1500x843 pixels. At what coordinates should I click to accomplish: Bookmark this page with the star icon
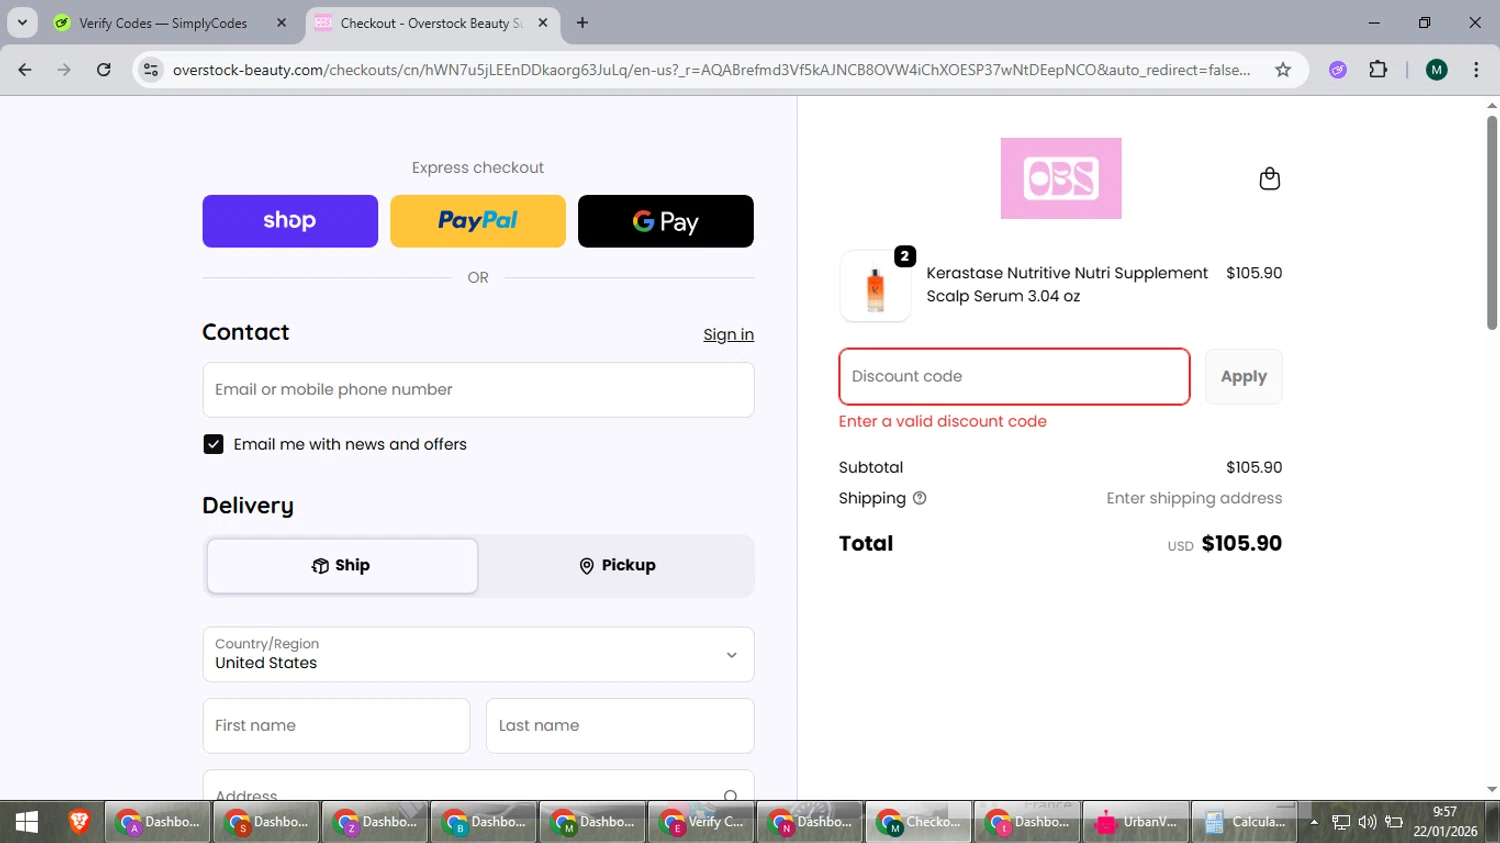tap(1283, 70)
